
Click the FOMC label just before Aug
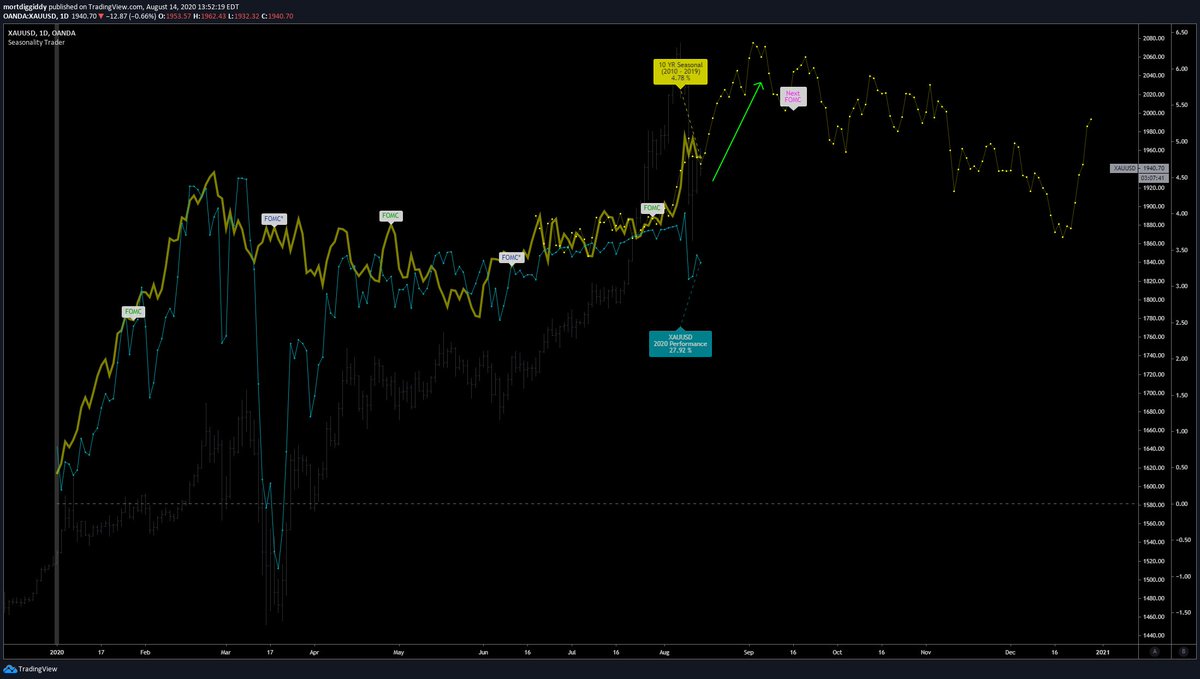pyautogui.click(x=653, y=208)
